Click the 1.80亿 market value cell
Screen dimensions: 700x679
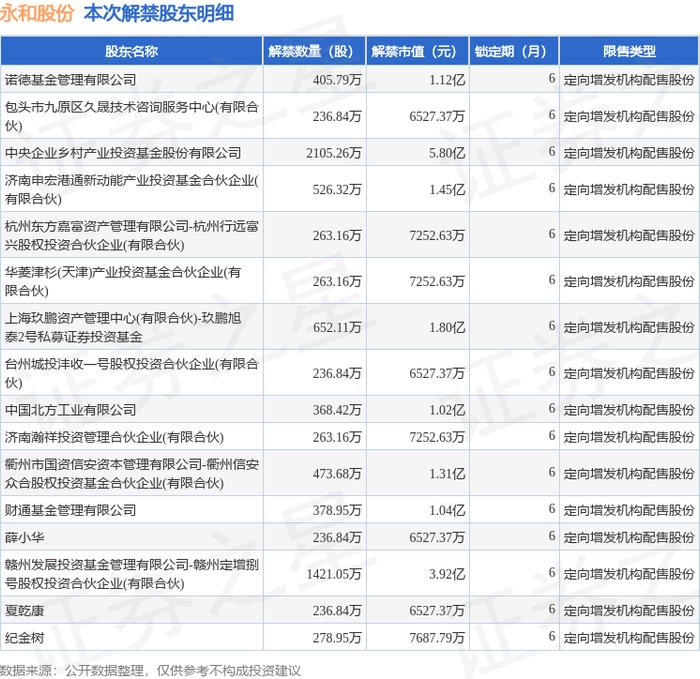pos(447,327)
